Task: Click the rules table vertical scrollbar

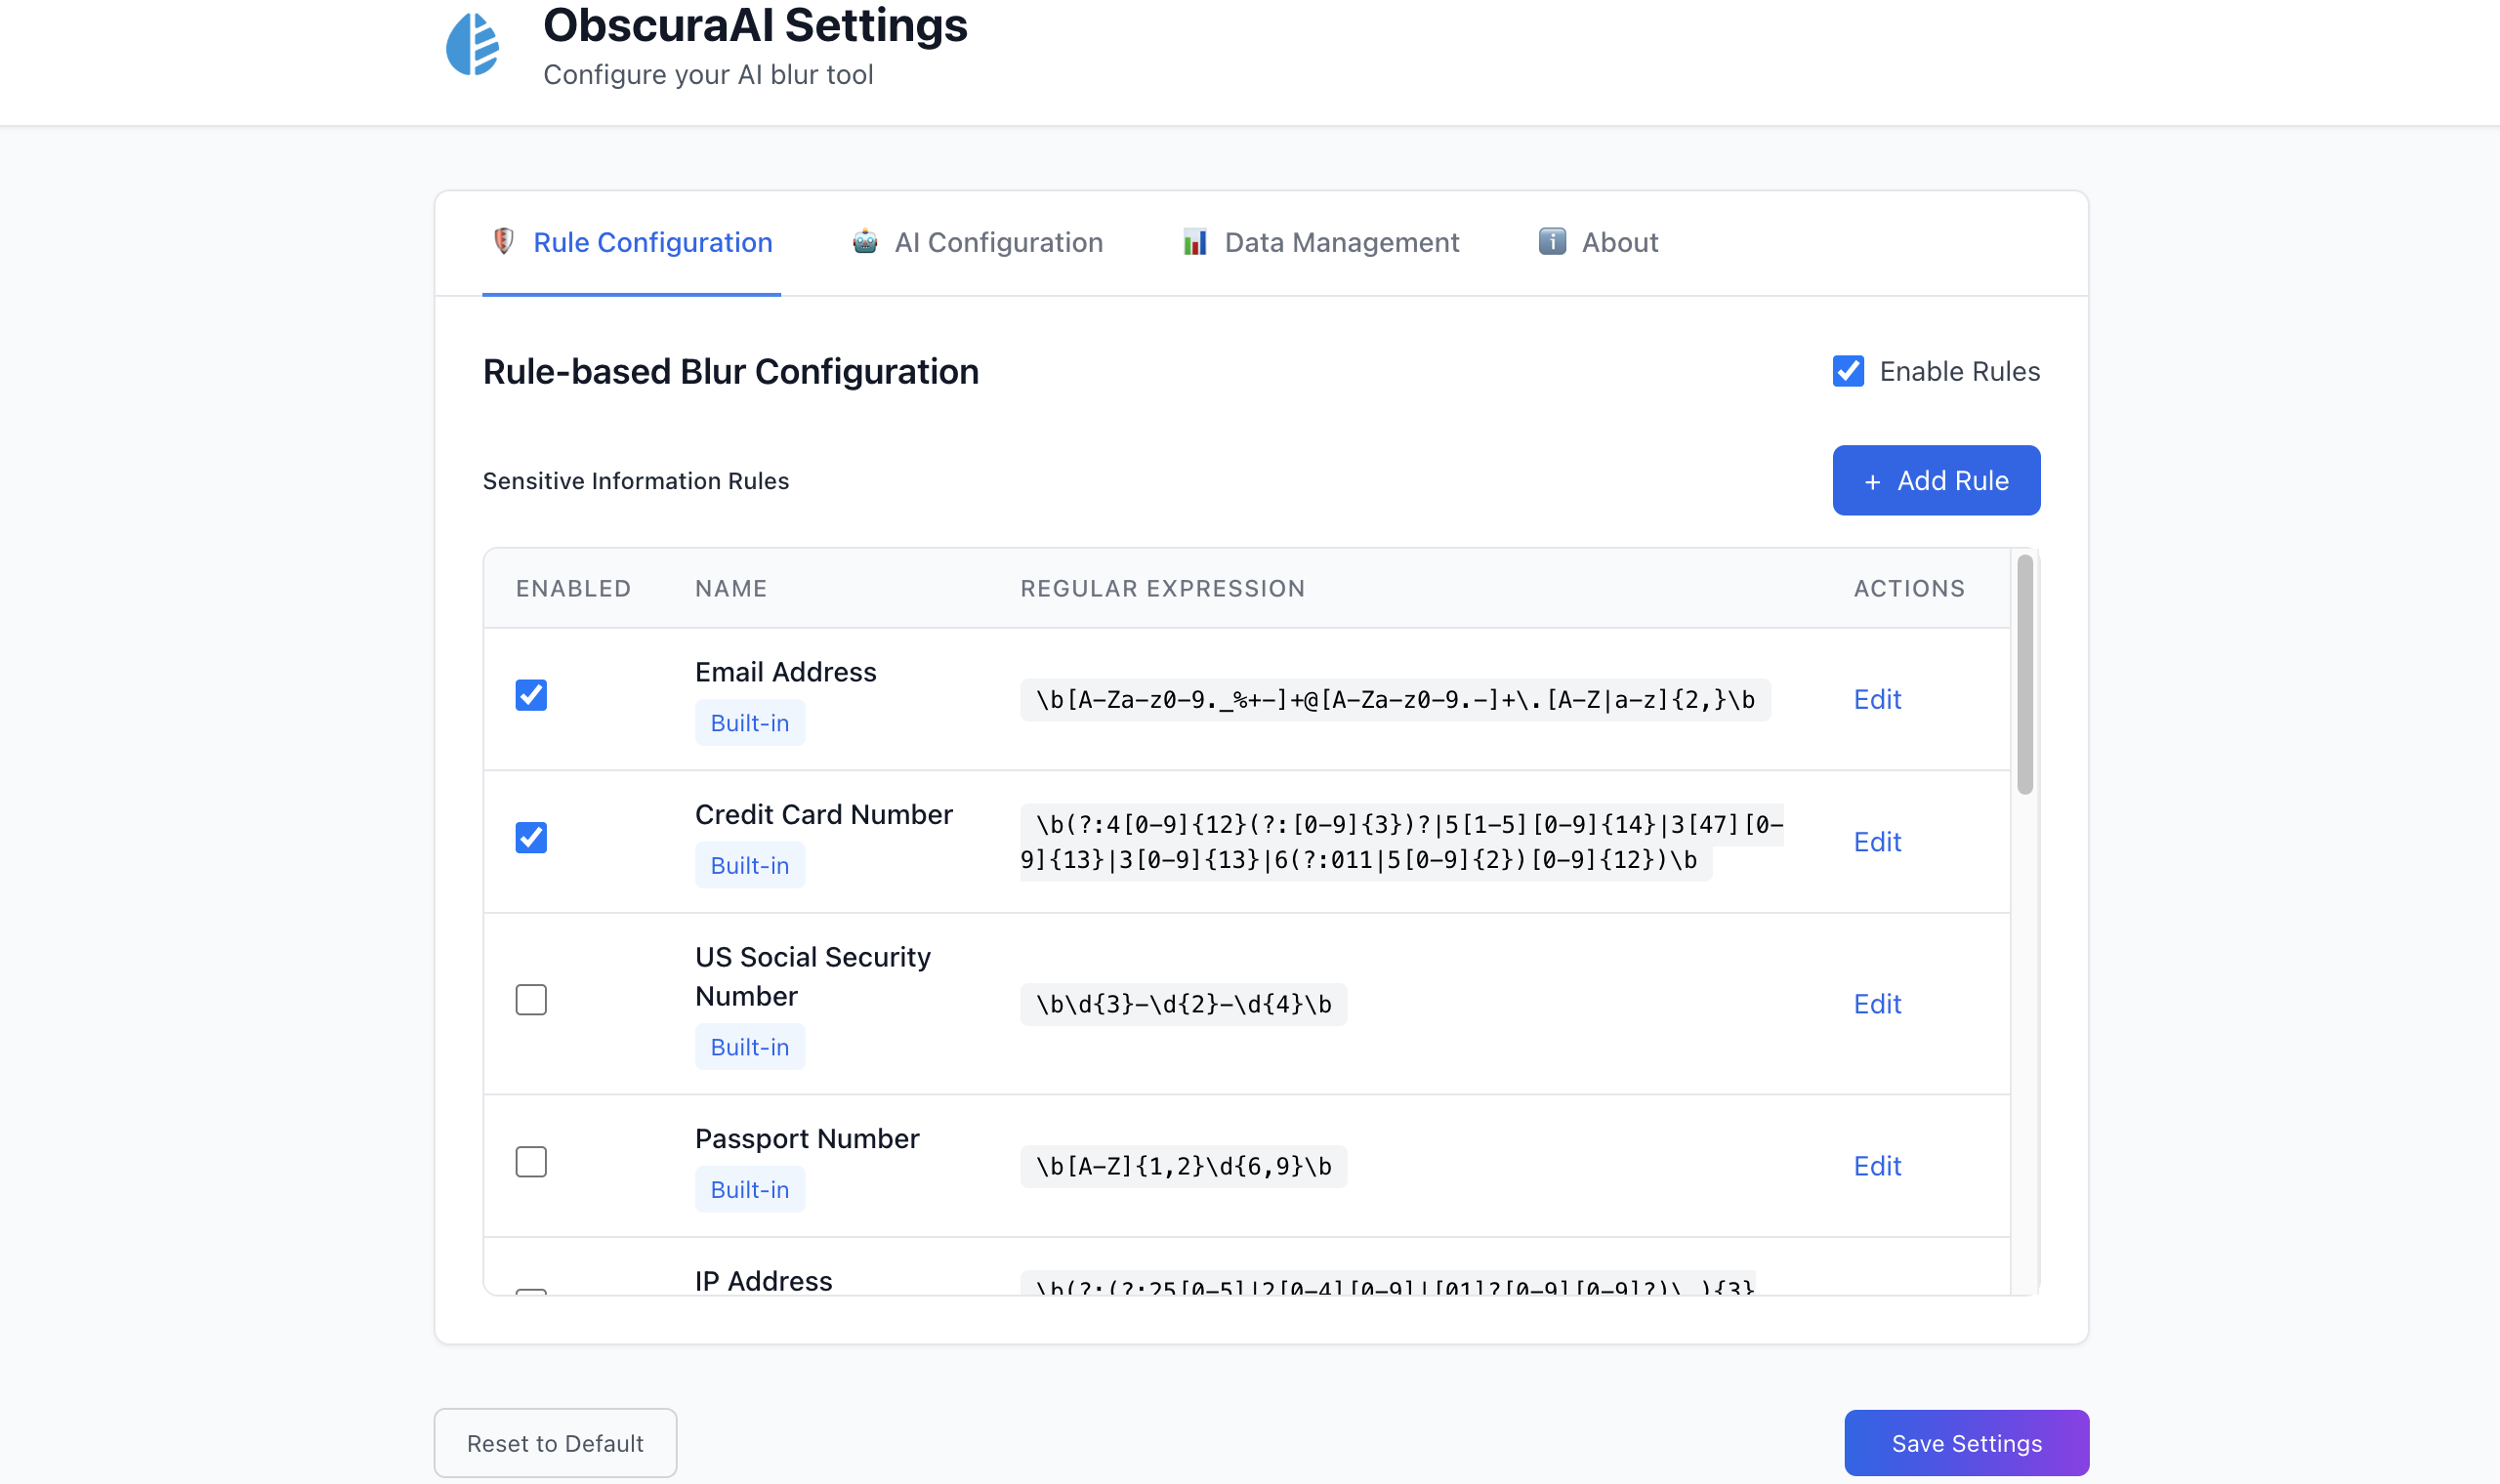Action: (x=2025, y=675)
